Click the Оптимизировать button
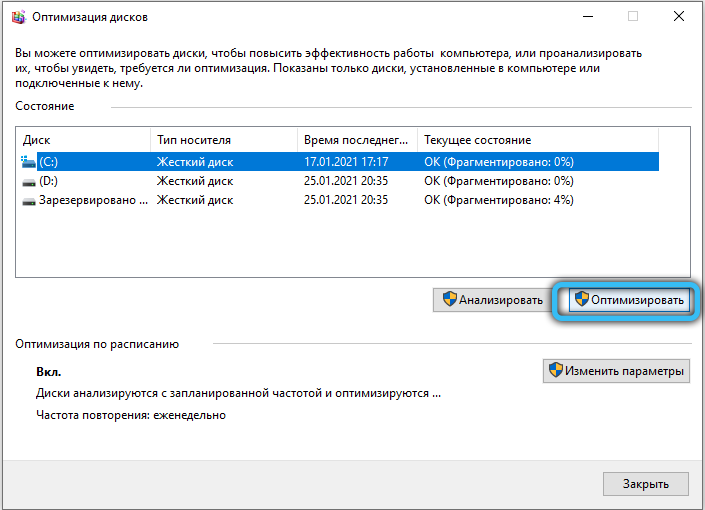Image resolution: width=705 pixels, height=510 pixels. [629, 300]
